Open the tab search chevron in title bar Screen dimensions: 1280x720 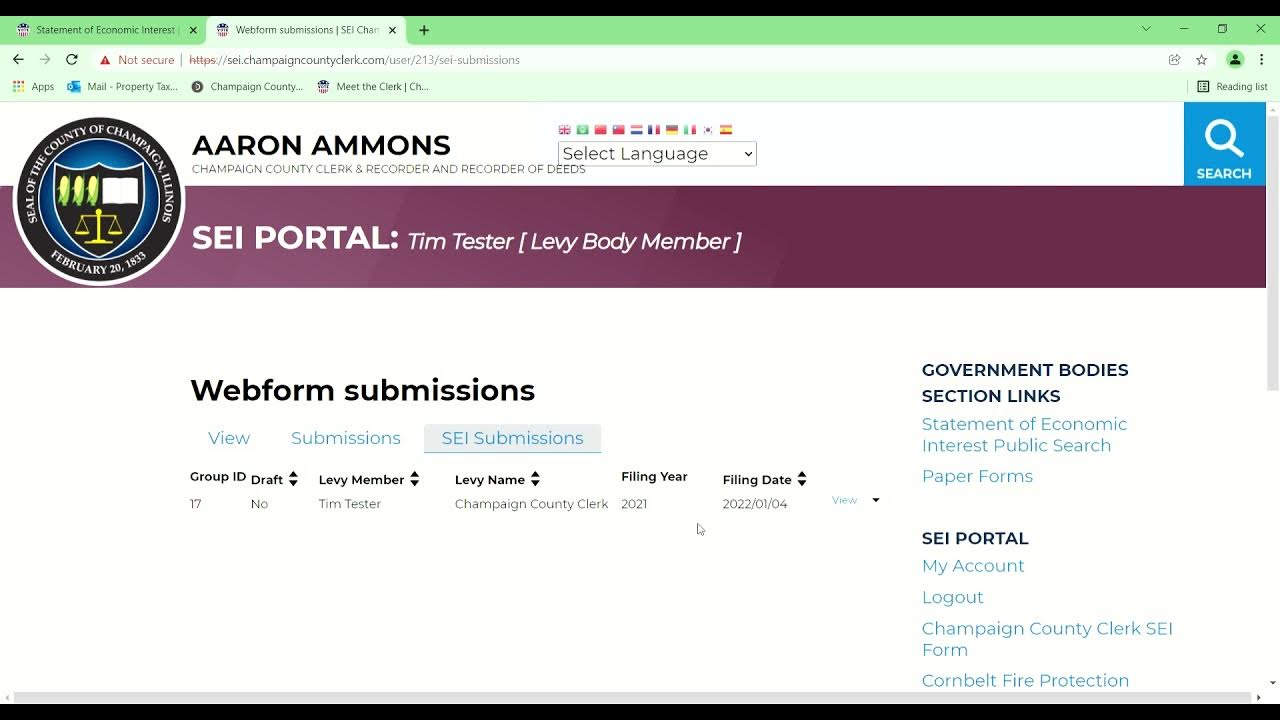[x=1146, y=29]
